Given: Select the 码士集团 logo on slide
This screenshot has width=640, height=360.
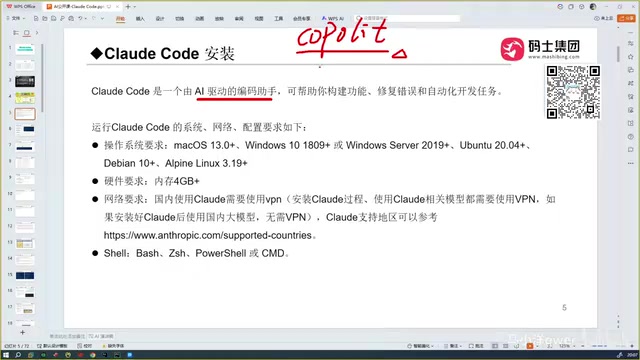Looking at the screenshot, I should pyautogui.click(x=540, y=49).
